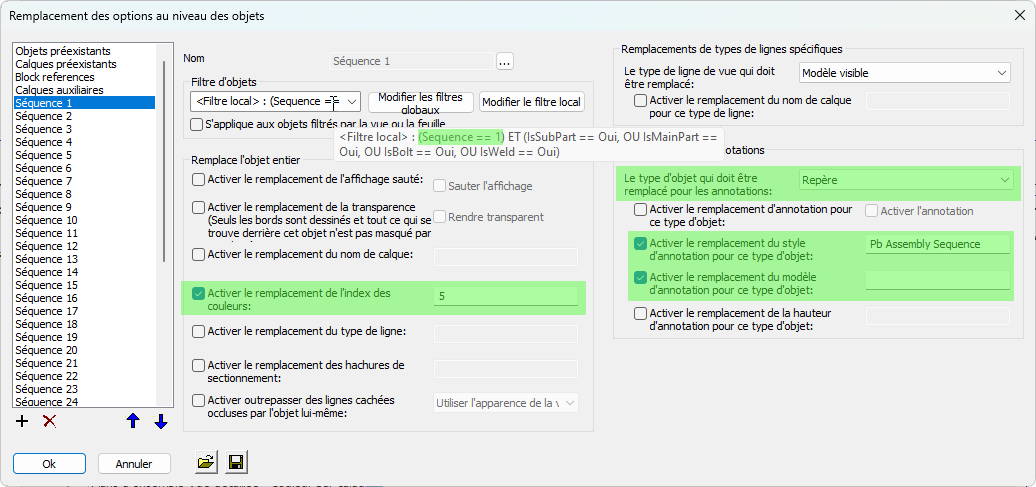Close the dialog with the X button

(1018, 15)
